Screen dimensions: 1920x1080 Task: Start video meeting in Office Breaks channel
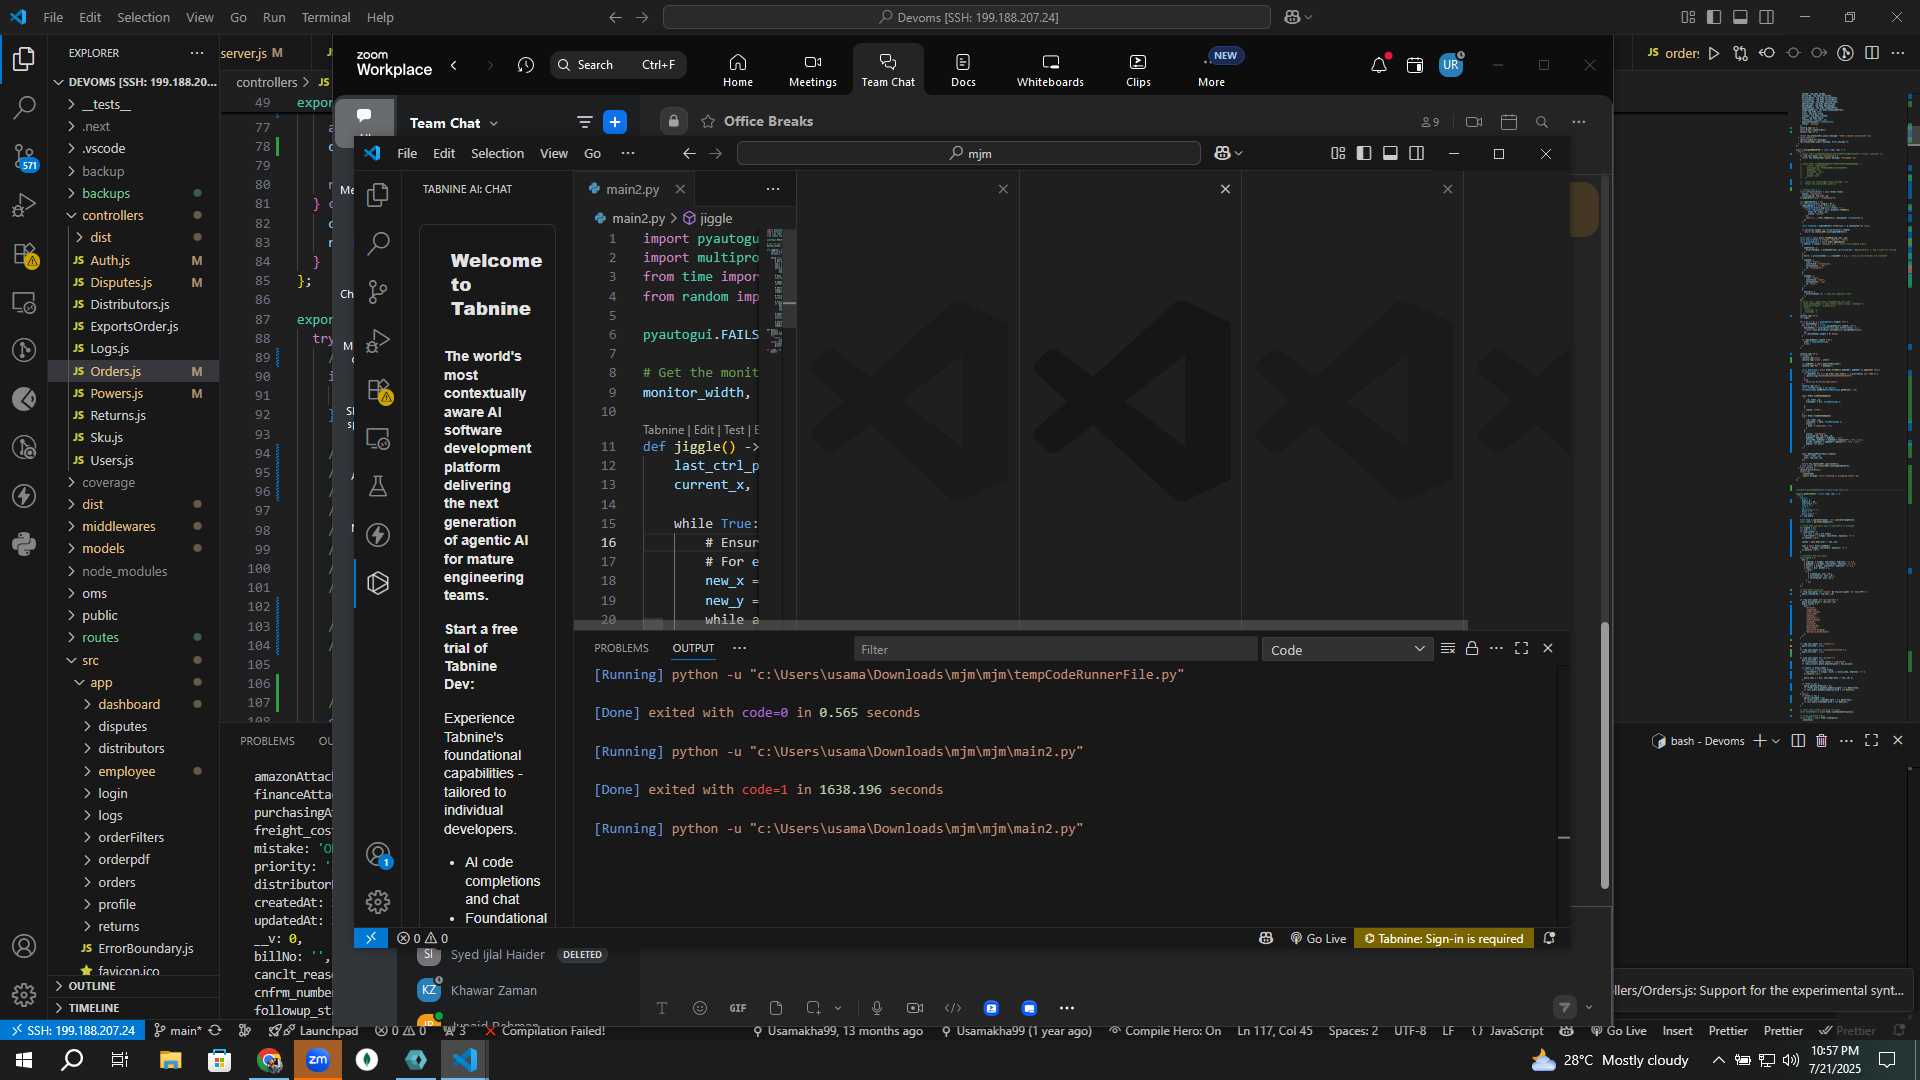(x=1474, y=122)
